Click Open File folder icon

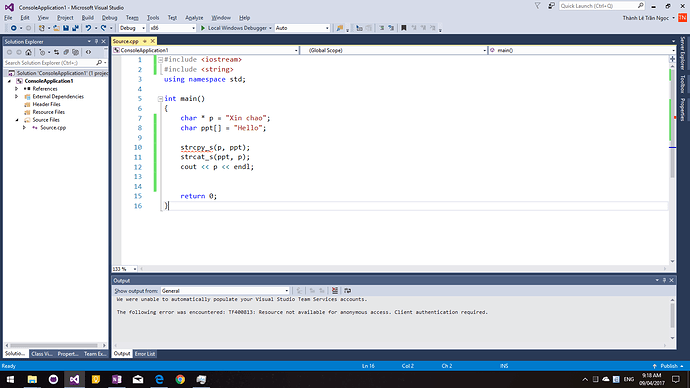(x=56, y=28)
